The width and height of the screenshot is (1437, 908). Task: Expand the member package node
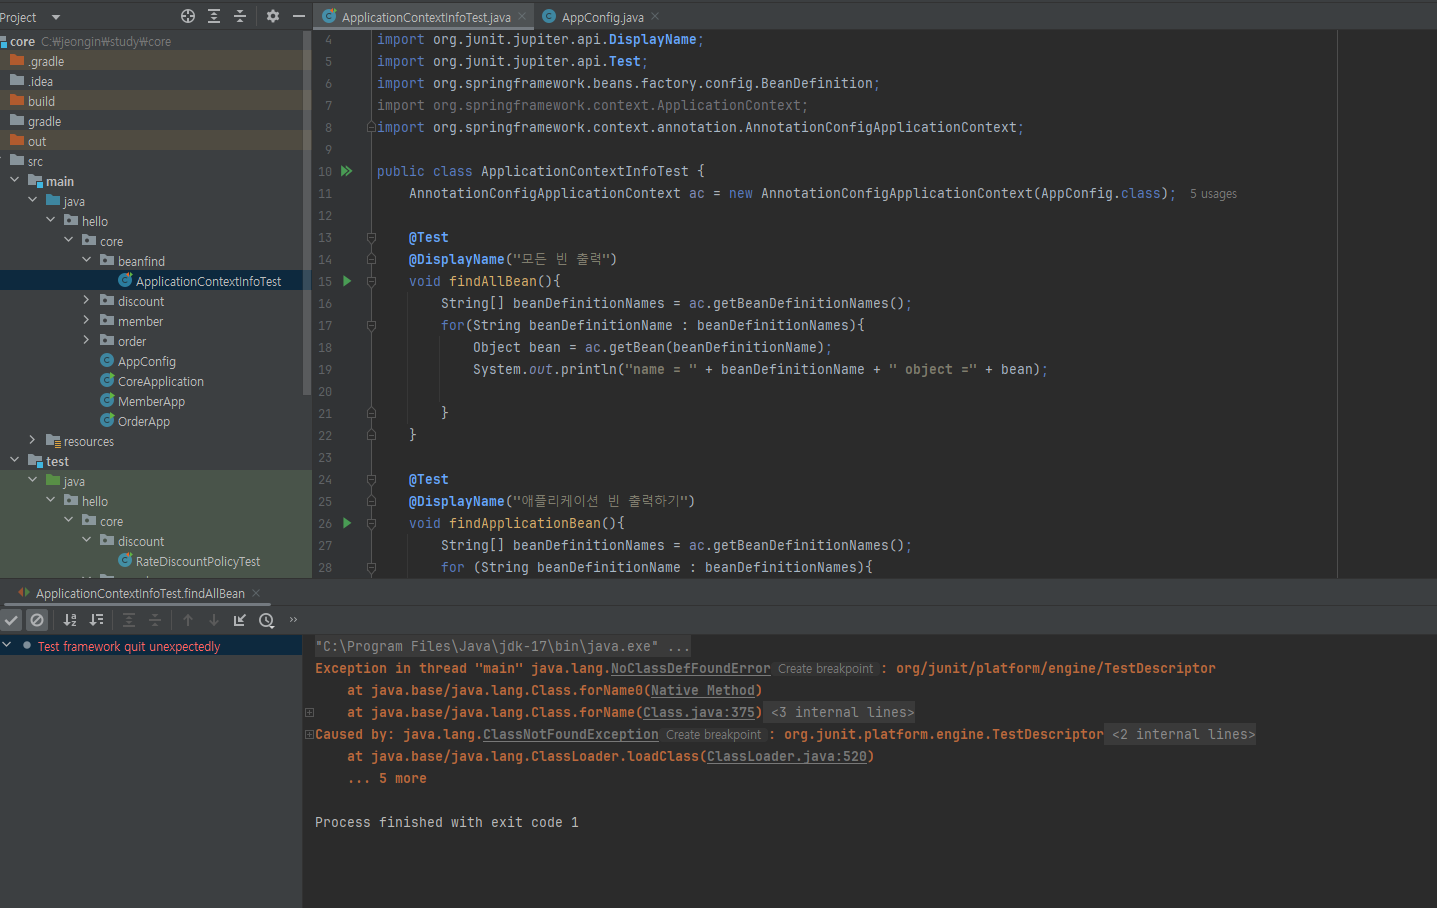tap(87, 320)
